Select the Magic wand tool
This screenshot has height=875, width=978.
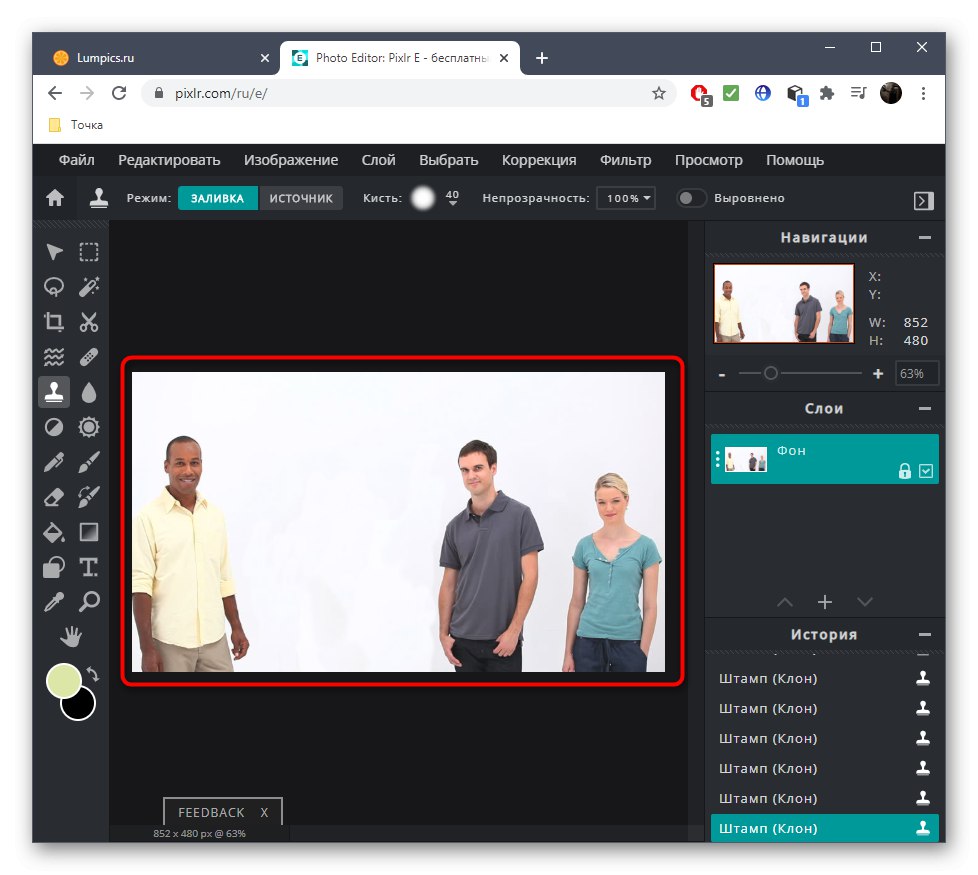pos(89,287)
